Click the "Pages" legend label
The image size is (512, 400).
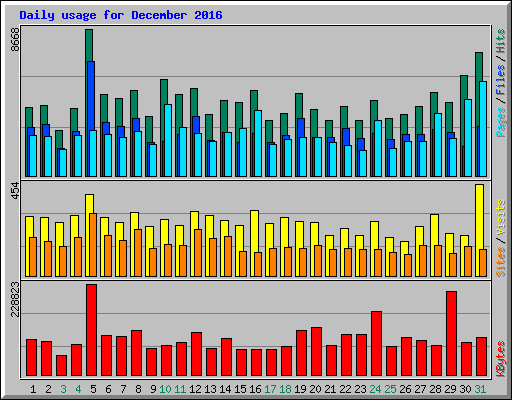tap(501, 122)
